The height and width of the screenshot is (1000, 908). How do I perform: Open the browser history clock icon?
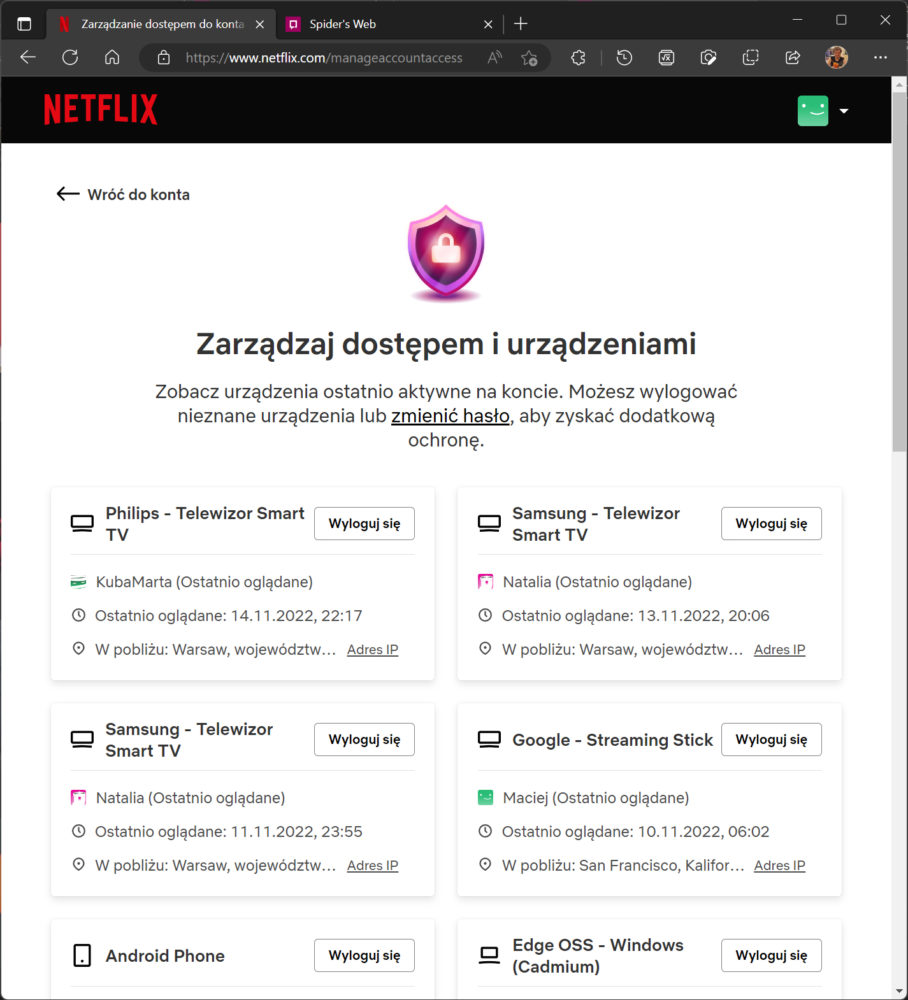[624, 58]
